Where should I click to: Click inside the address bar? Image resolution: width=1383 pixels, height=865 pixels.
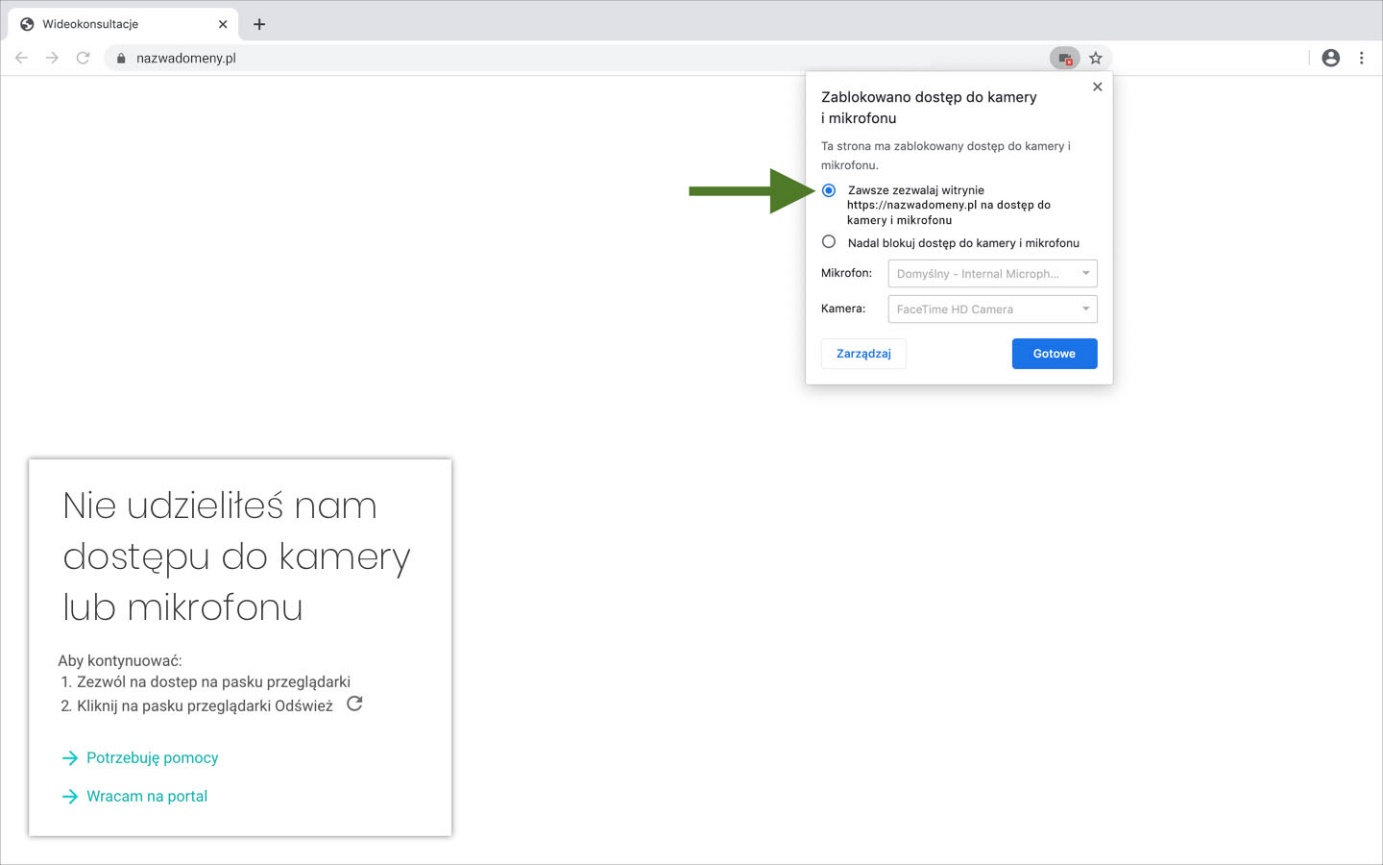[x=400, y=58]
